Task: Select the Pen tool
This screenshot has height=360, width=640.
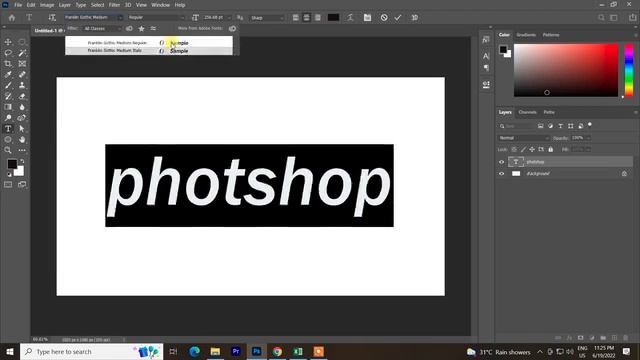Action: click(x=22, y=118)
